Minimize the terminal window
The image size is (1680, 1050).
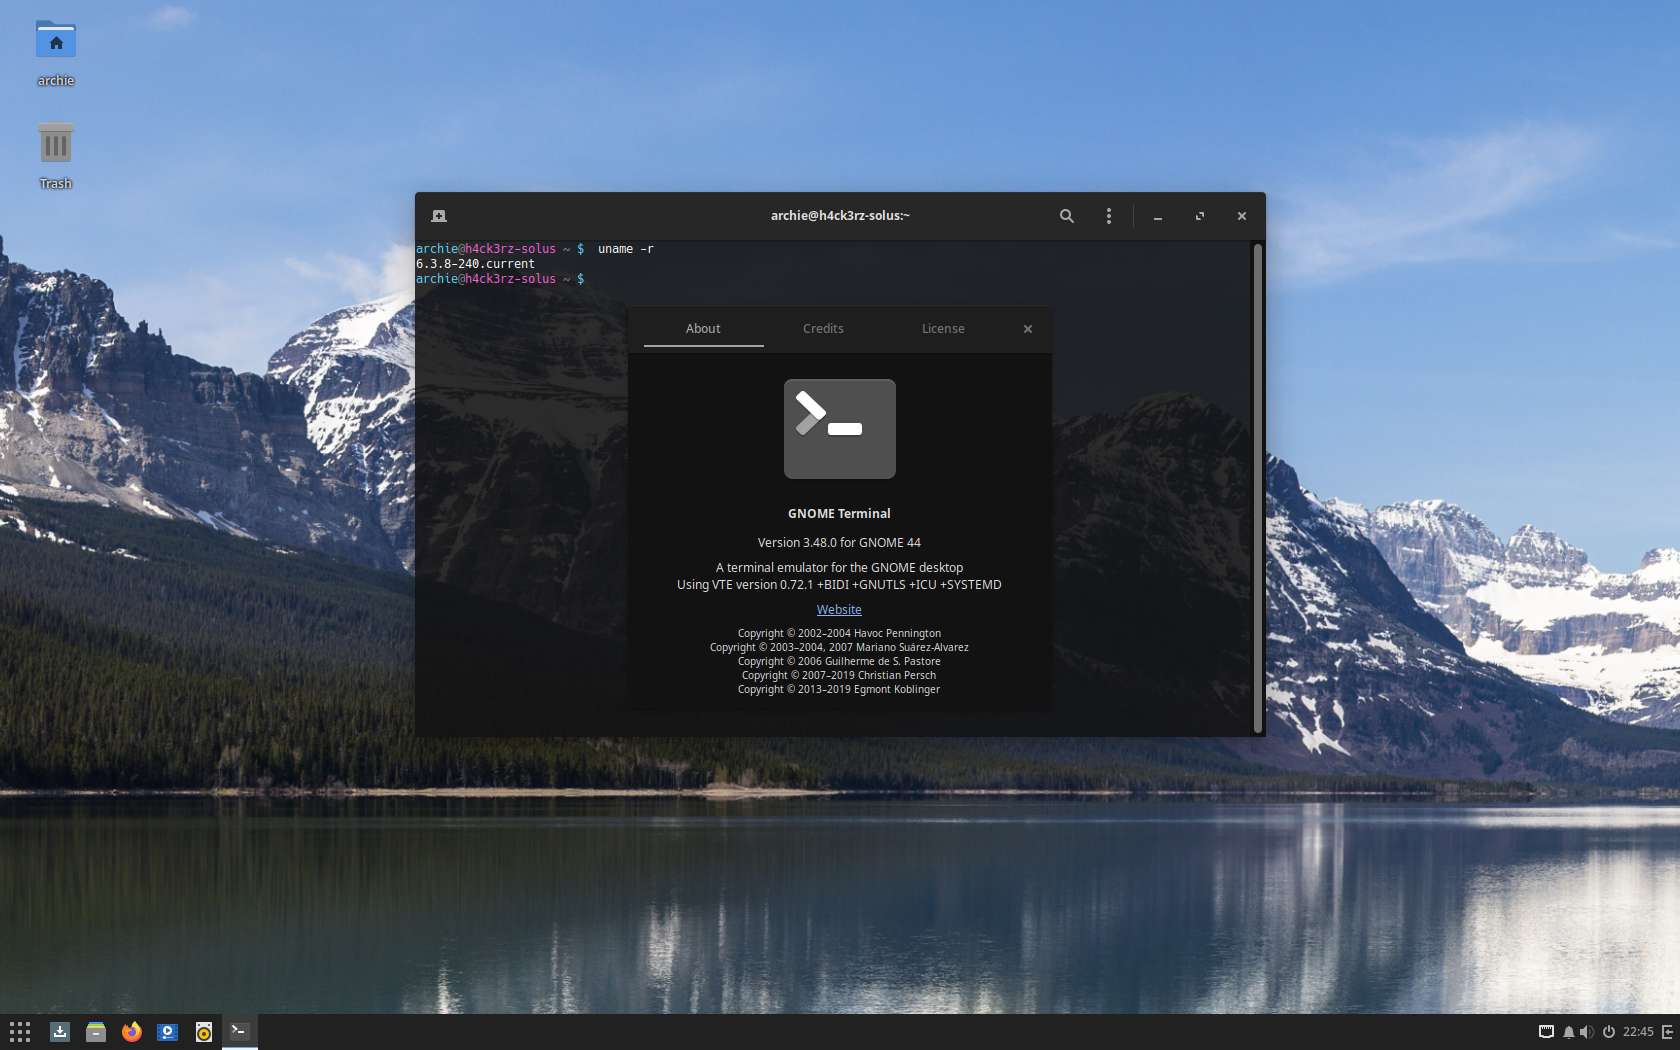[x=1158, y=216]
